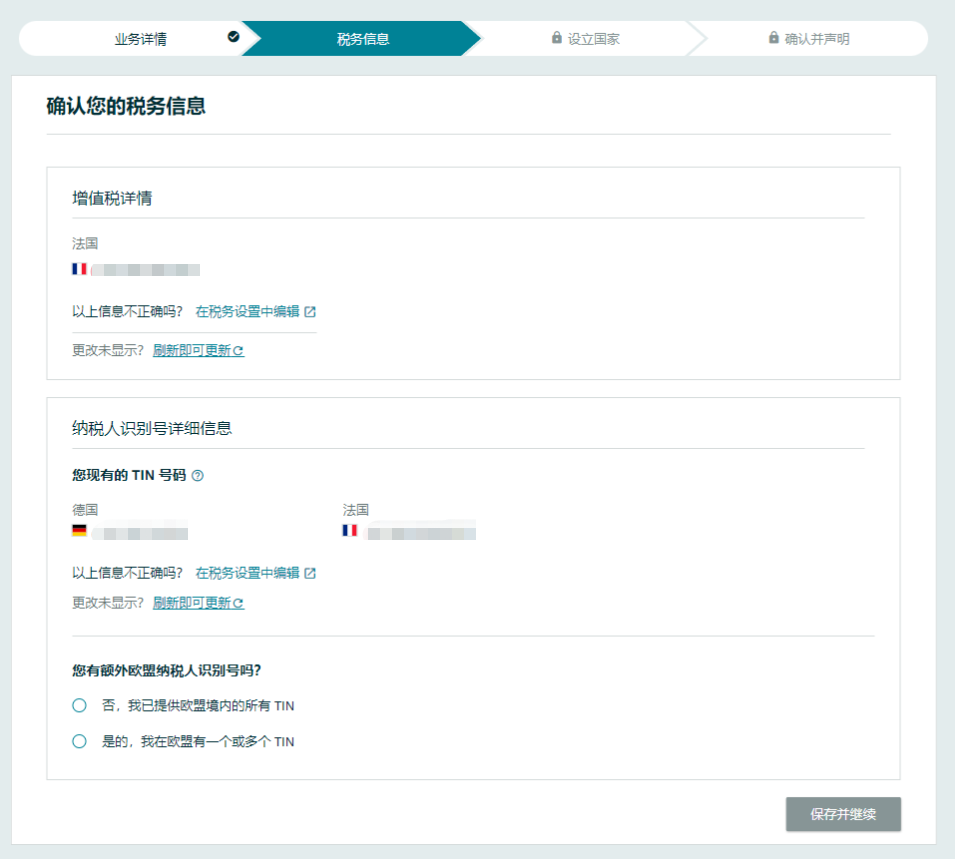Click the French flag in the TIN section
Image resolution: width=955 pixels, height=859 pixels.
(x=349, y=531)
